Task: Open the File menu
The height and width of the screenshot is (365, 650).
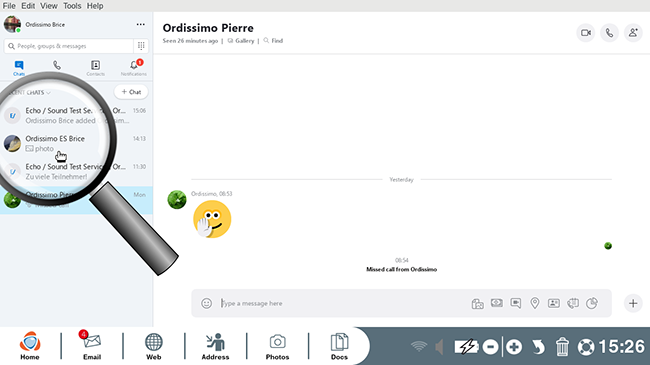Action: click(x=9, y=6)
